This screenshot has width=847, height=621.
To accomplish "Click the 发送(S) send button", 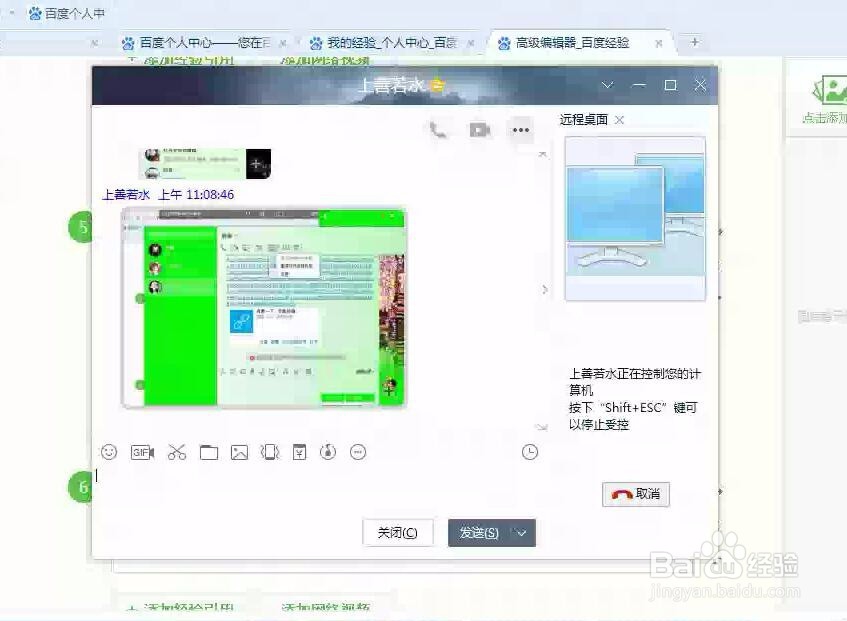I will coord(479,533).
